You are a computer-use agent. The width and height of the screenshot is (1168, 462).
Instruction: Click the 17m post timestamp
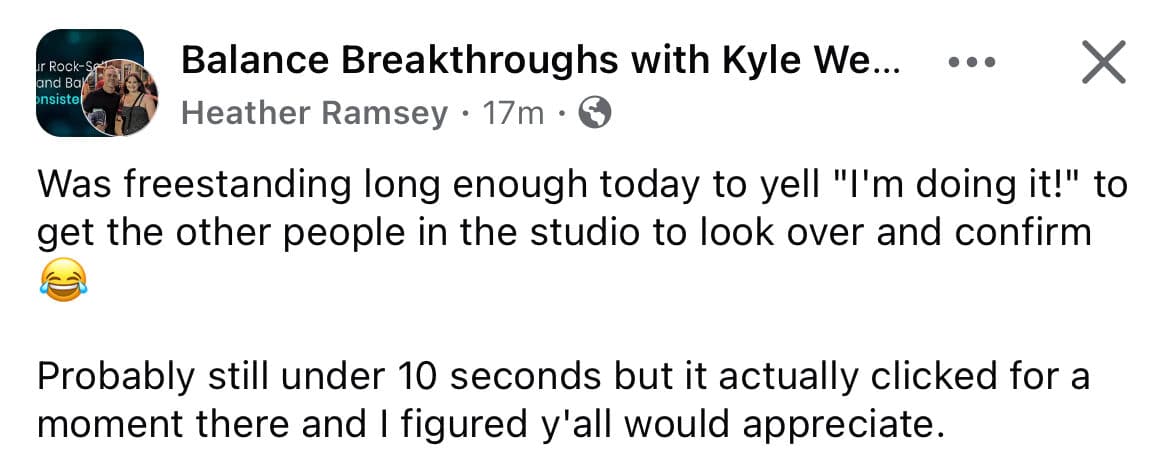pos(513,115)
